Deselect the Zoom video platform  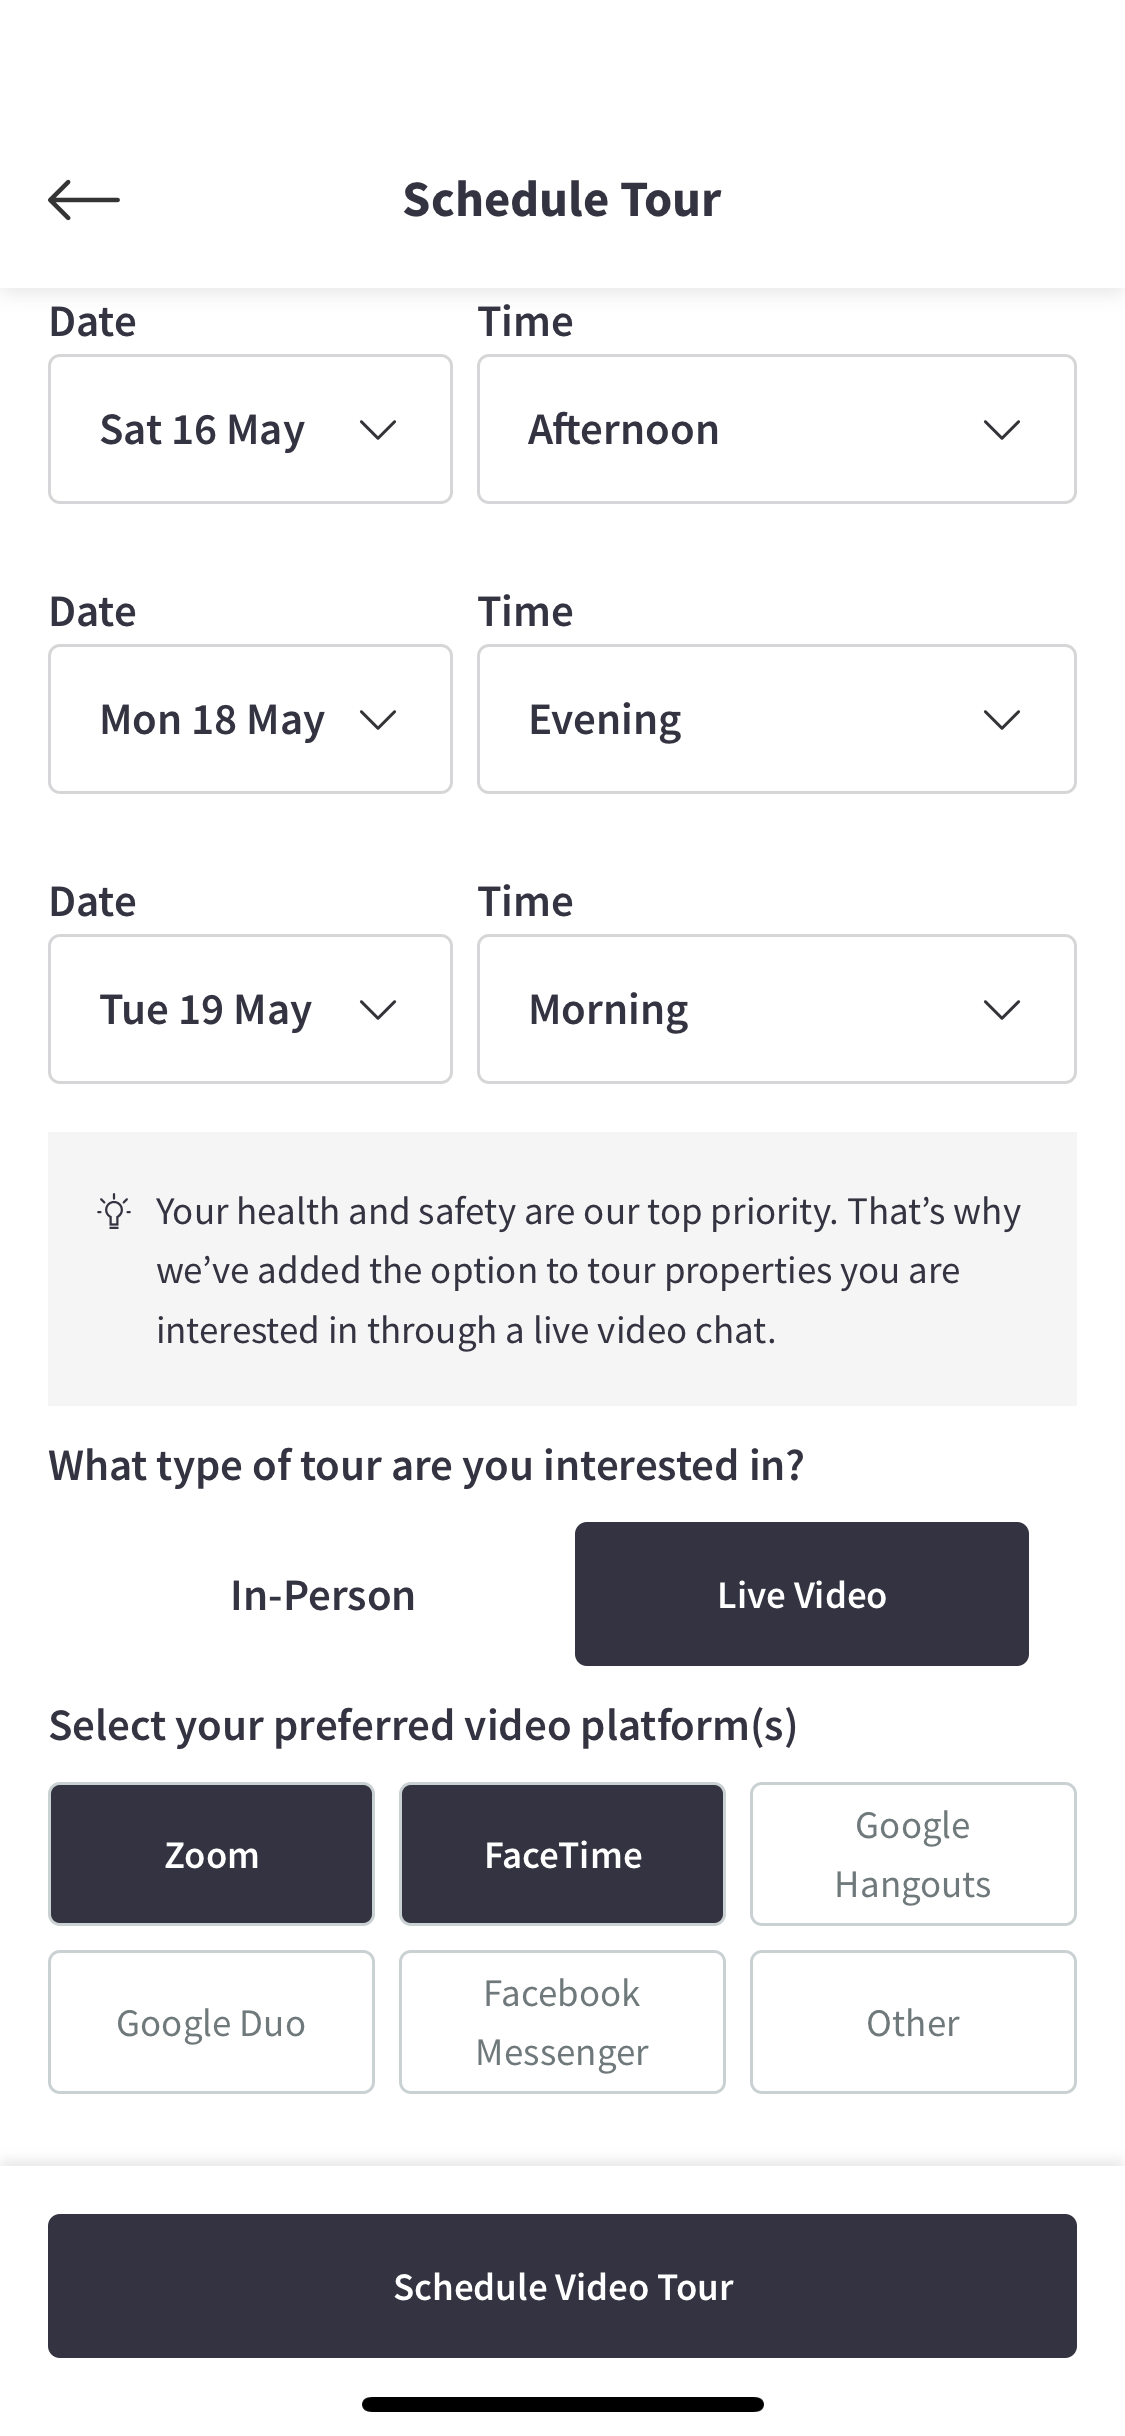(211, 1854)
